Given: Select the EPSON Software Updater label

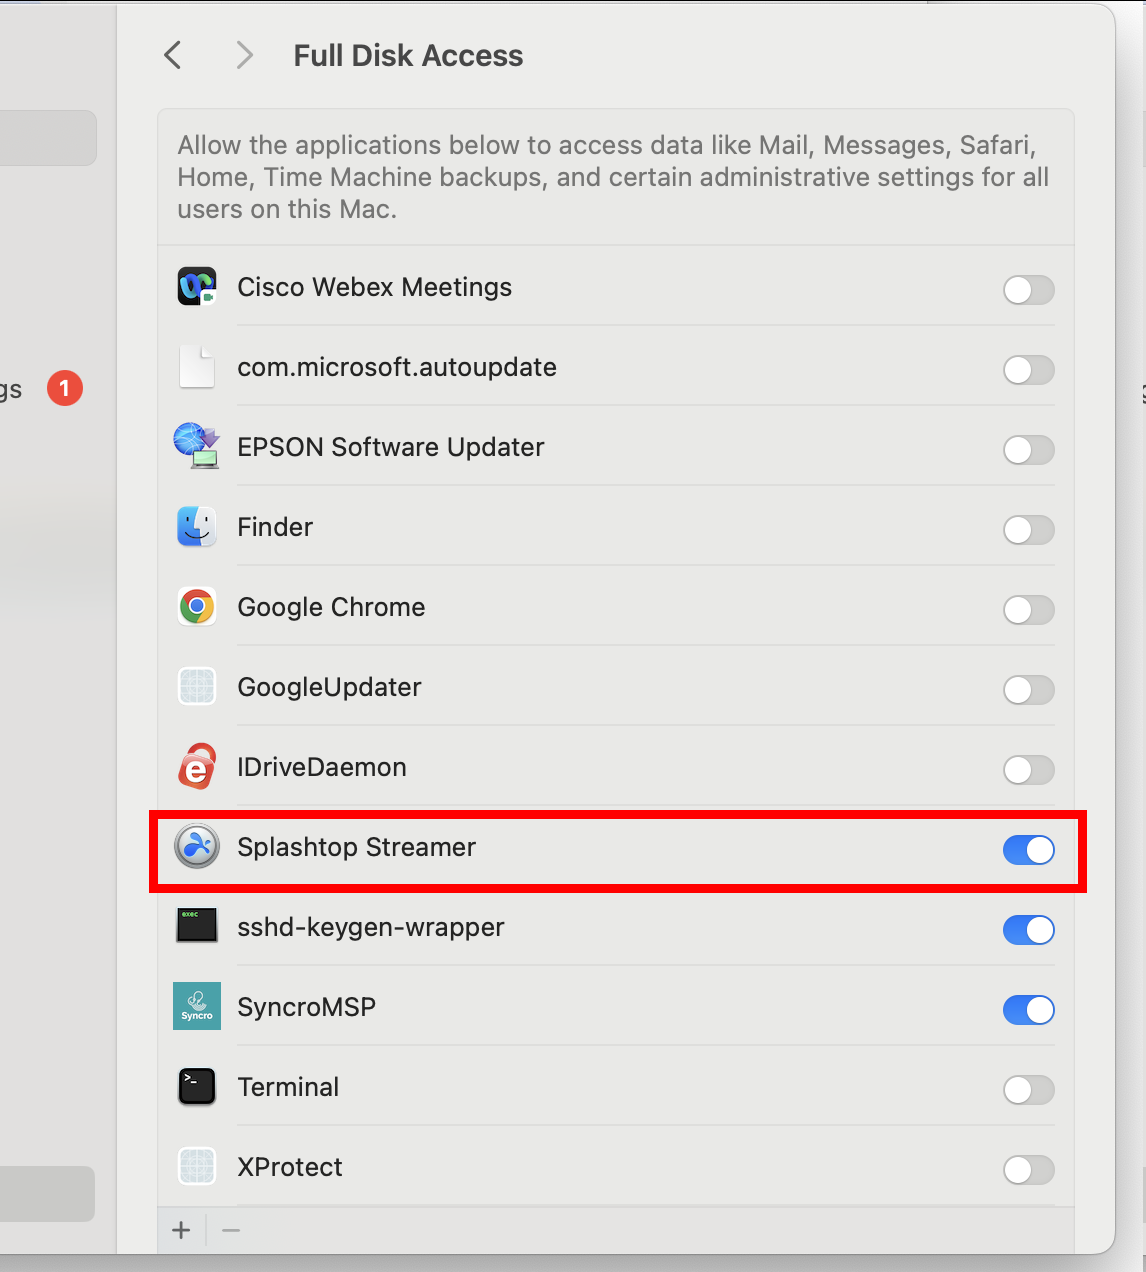Looking at the screenshot, I should point(391,447).
